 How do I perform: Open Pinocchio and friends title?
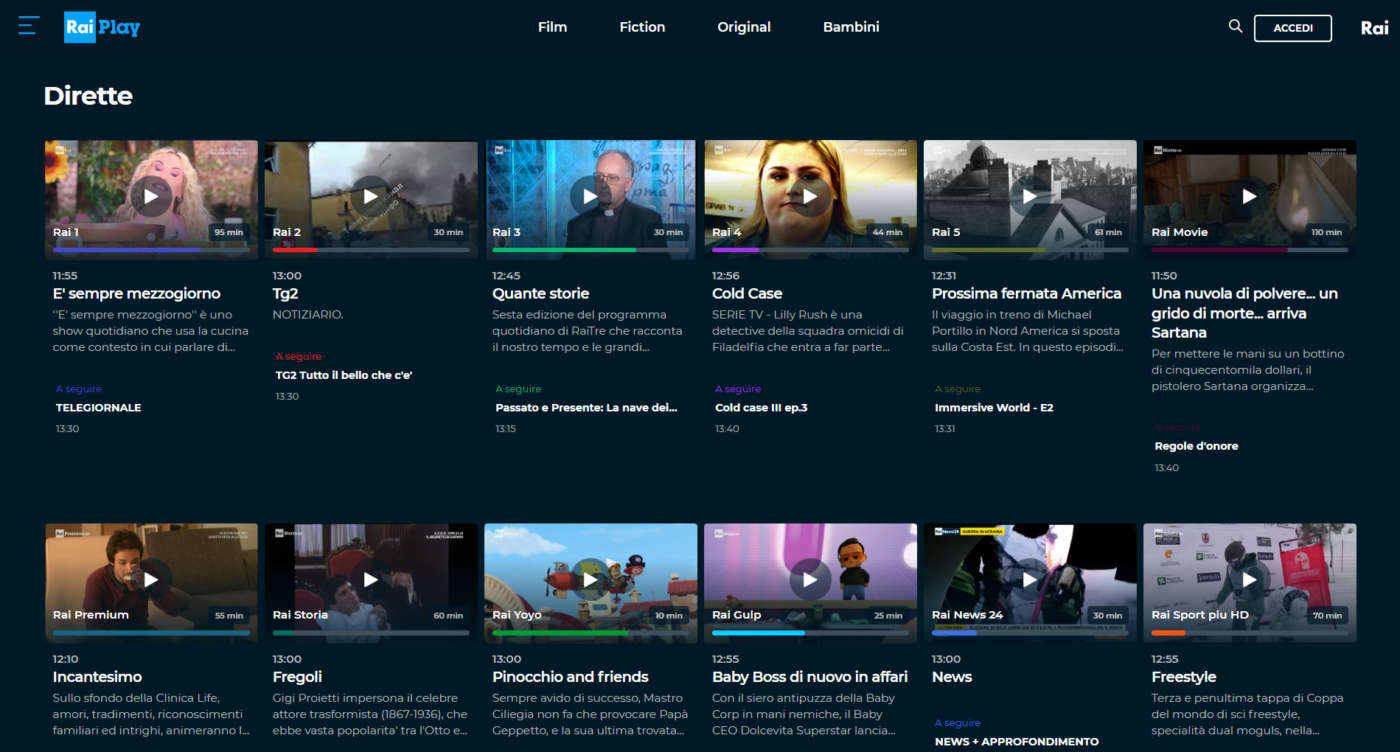[x=571, y=677]
